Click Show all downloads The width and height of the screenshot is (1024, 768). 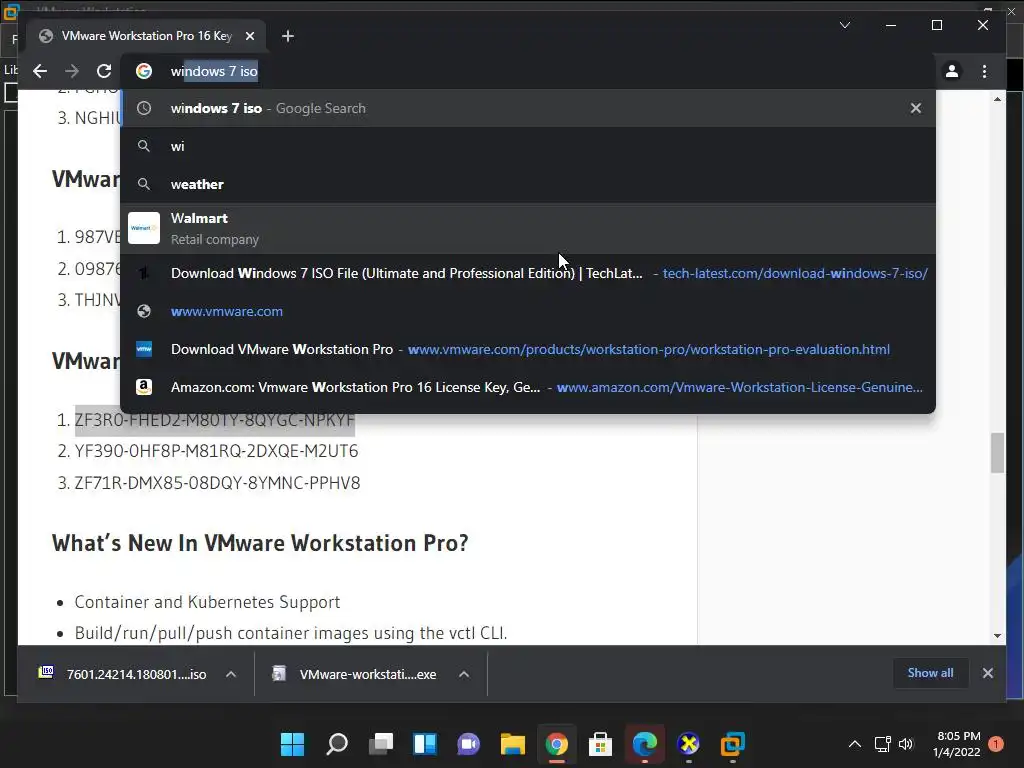pyautogui.click(x=930, y=673)
